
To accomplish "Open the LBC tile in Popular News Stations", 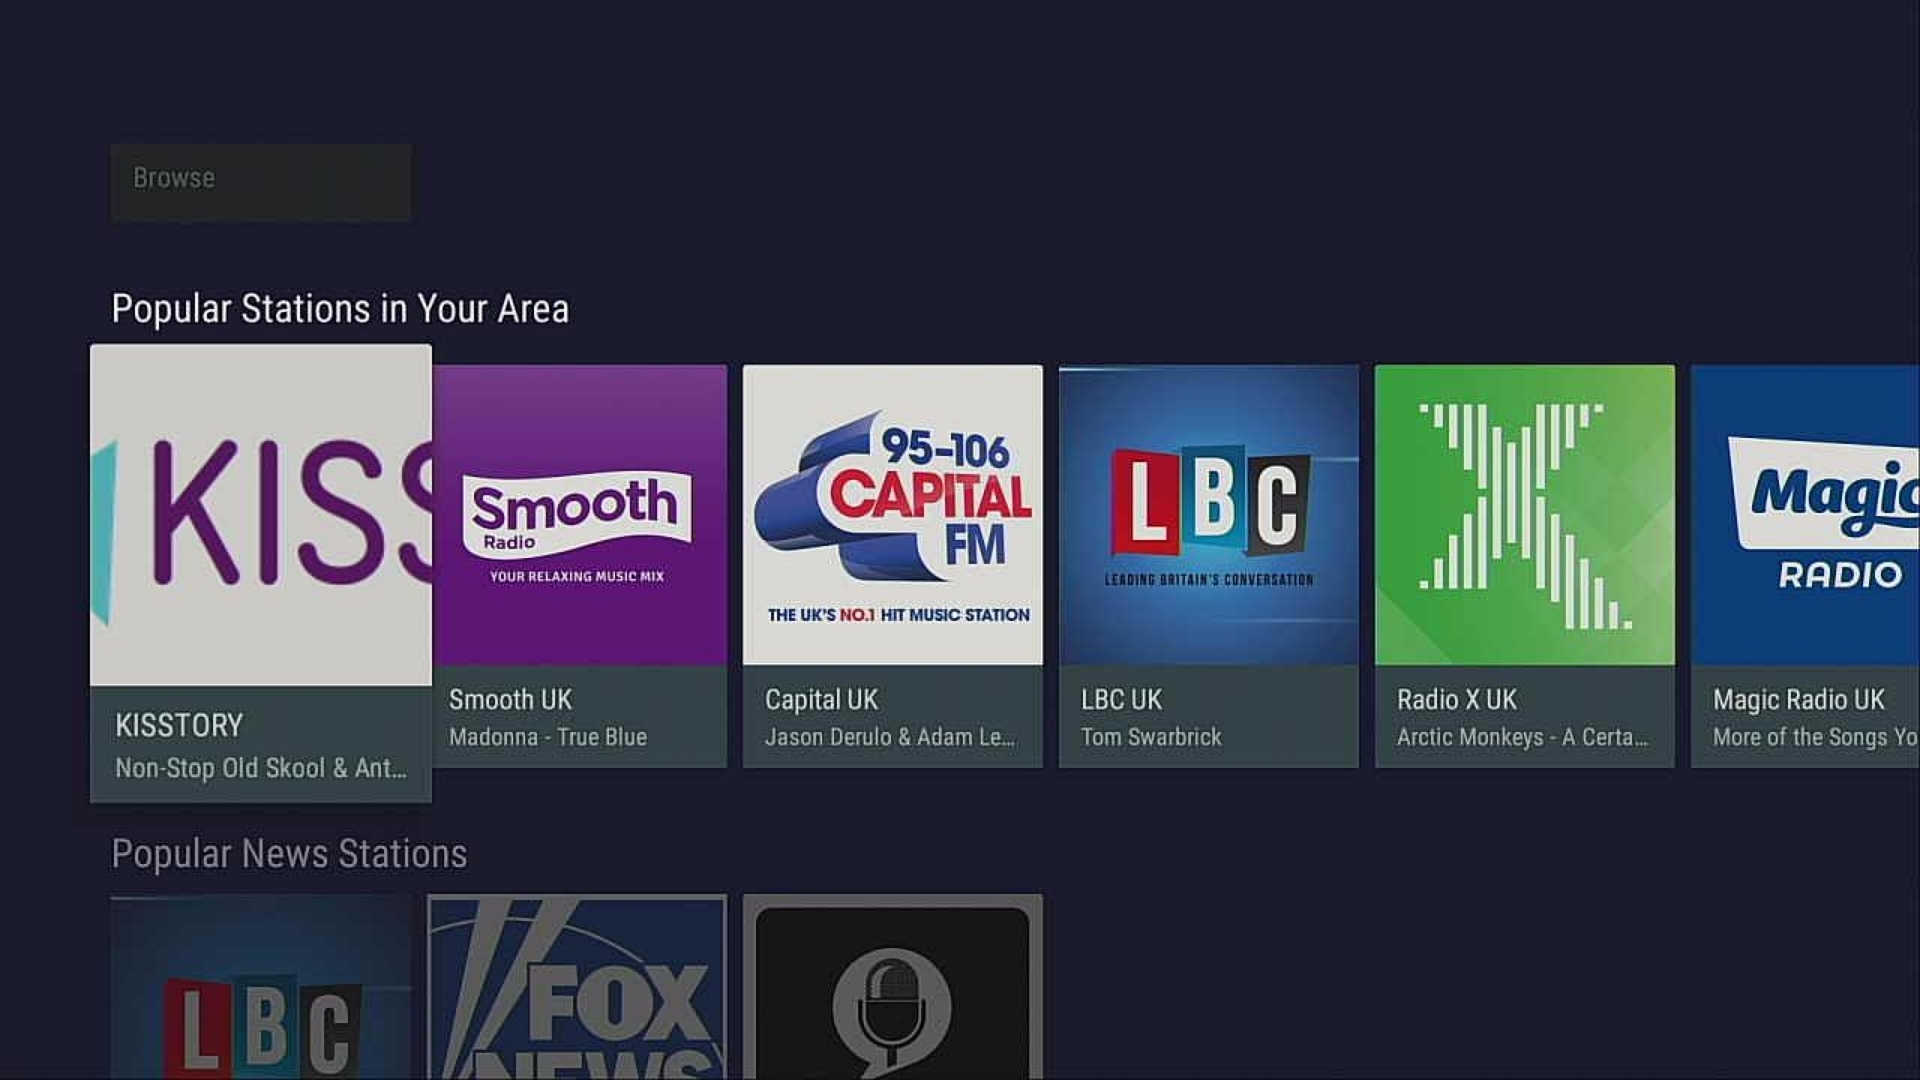I will (x=261, y=987).
